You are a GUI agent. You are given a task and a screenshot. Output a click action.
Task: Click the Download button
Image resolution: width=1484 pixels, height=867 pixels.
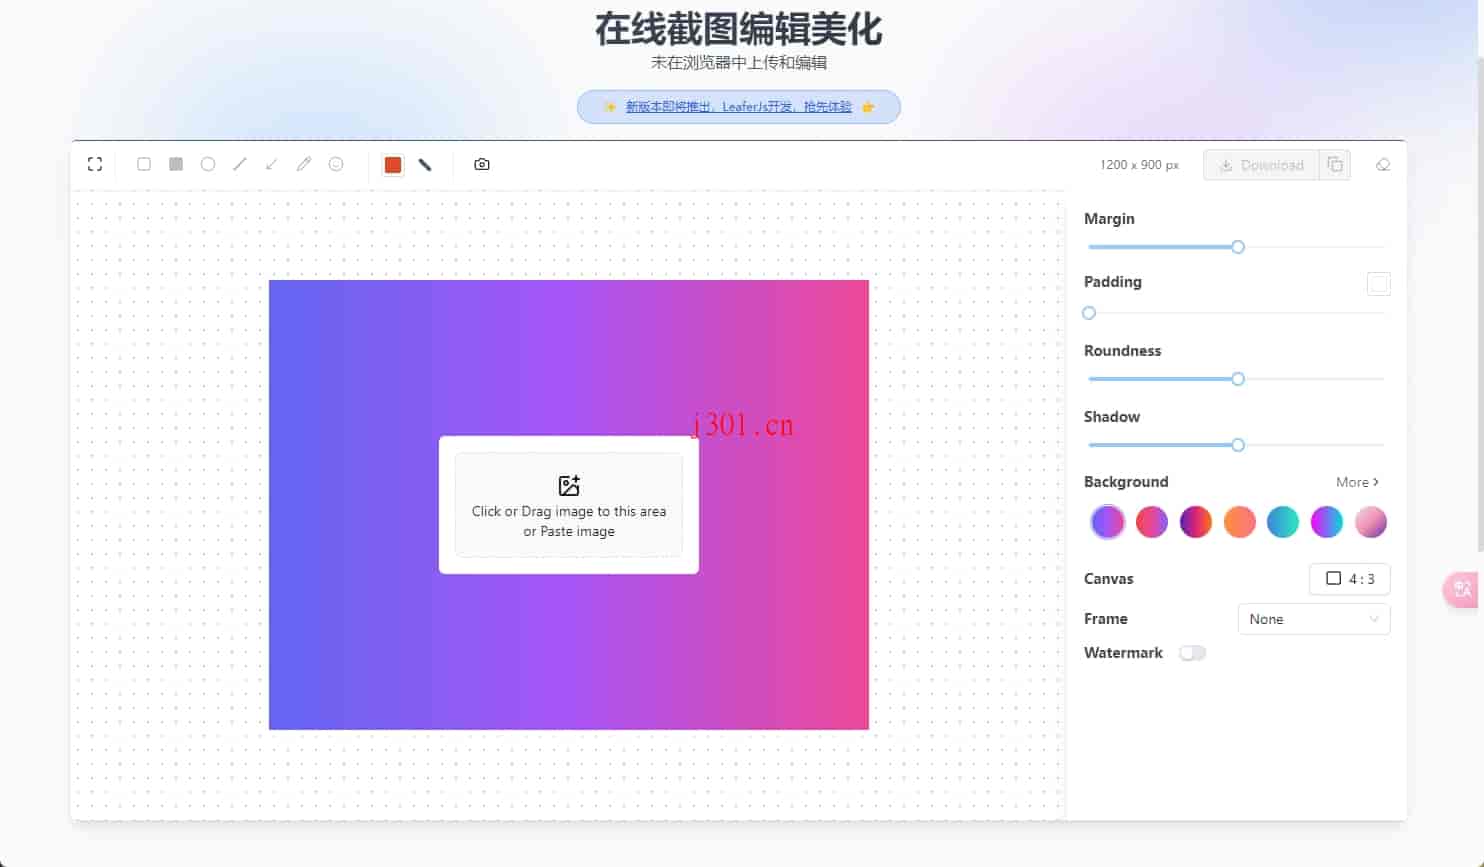1261,165
